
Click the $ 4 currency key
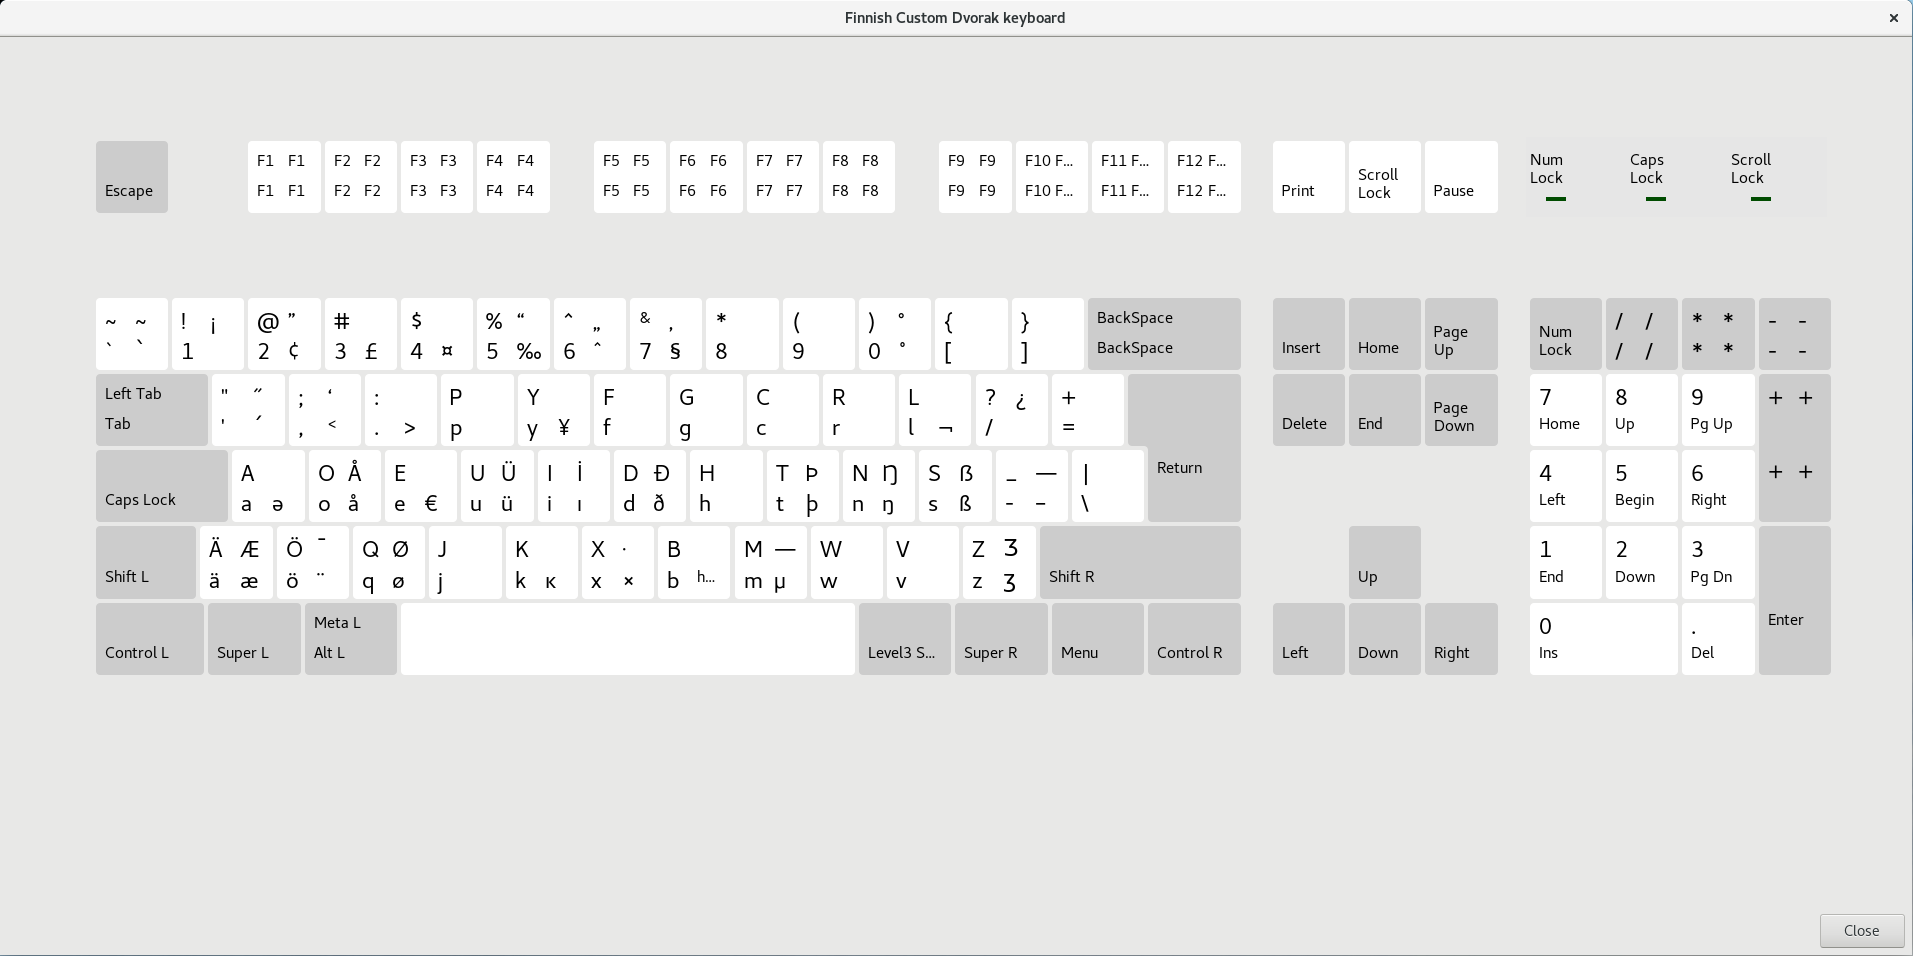point(437,334)
